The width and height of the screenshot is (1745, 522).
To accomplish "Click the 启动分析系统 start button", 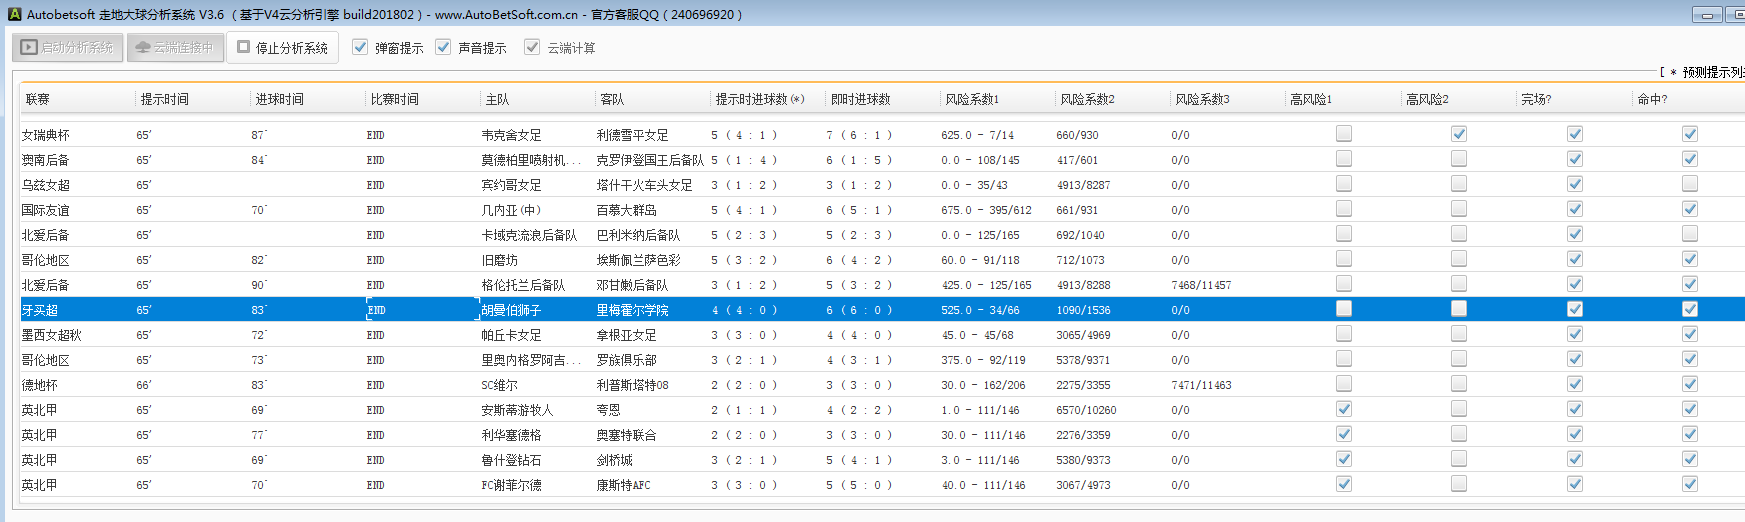I will 68,47.
